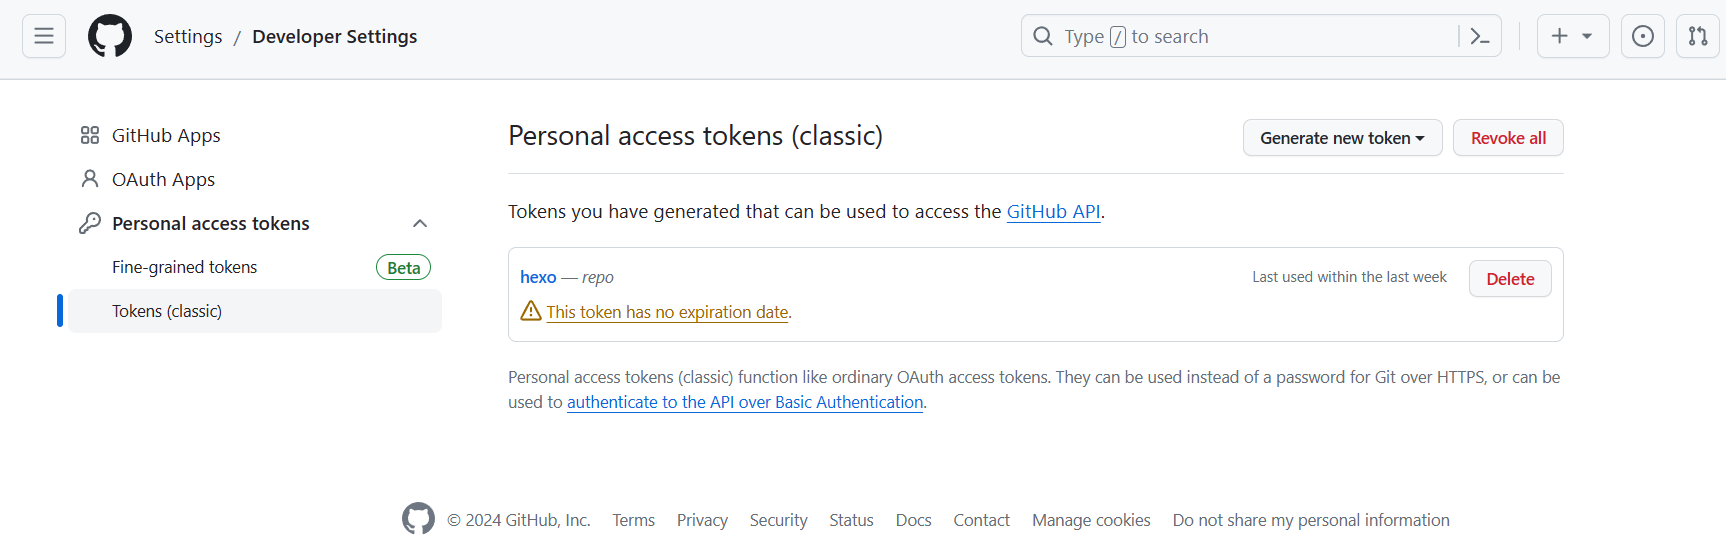Open the create new plus dropdown

point(1572,36)
